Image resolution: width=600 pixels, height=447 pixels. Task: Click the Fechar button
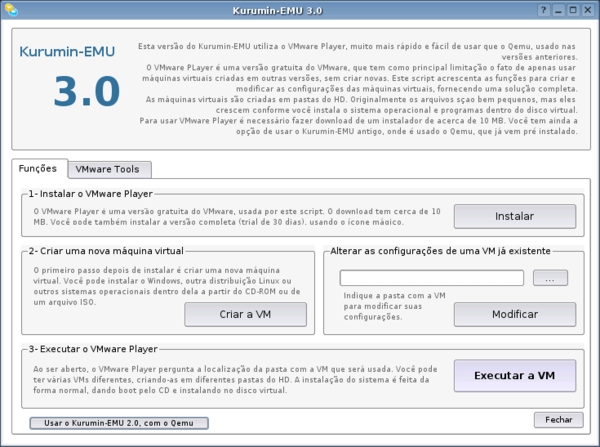[559, 420]
